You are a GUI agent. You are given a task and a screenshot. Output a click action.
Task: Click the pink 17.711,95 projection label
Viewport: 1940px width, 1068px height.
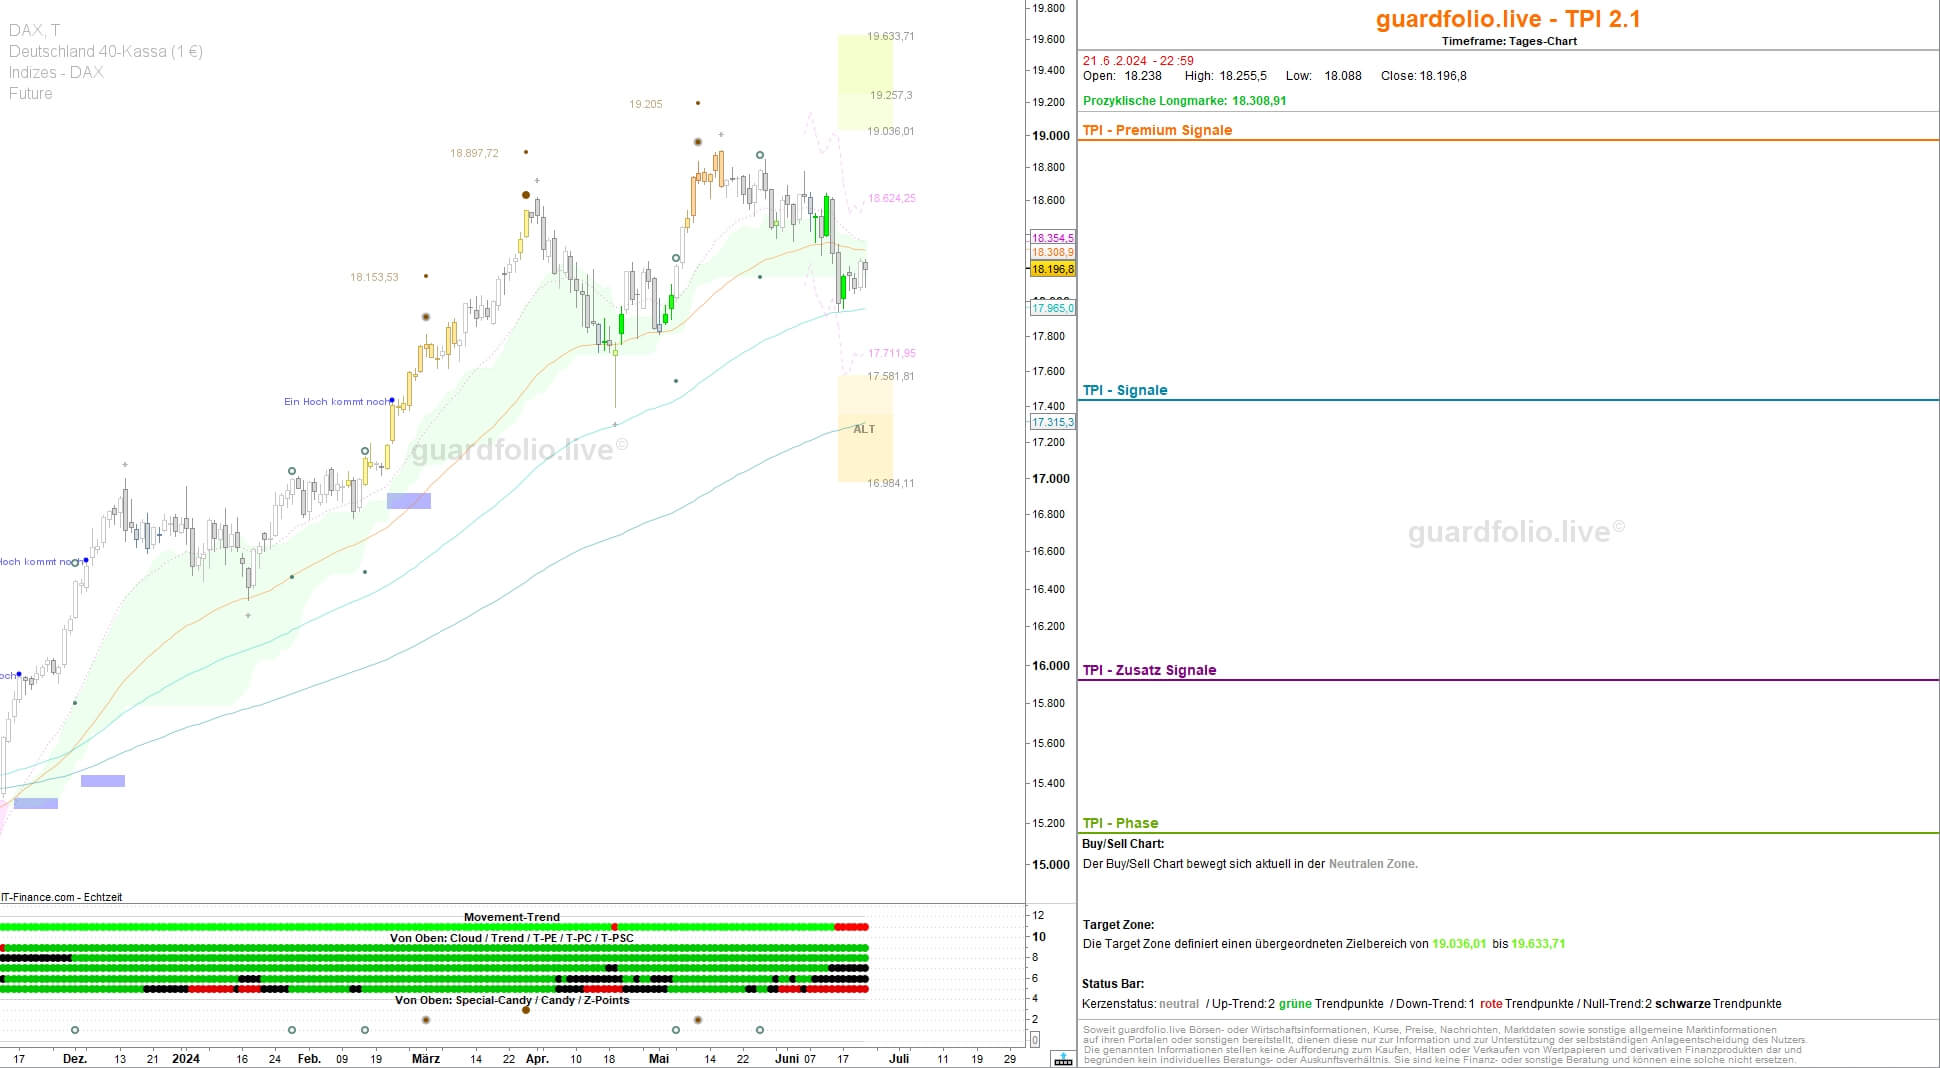point(892,353)
